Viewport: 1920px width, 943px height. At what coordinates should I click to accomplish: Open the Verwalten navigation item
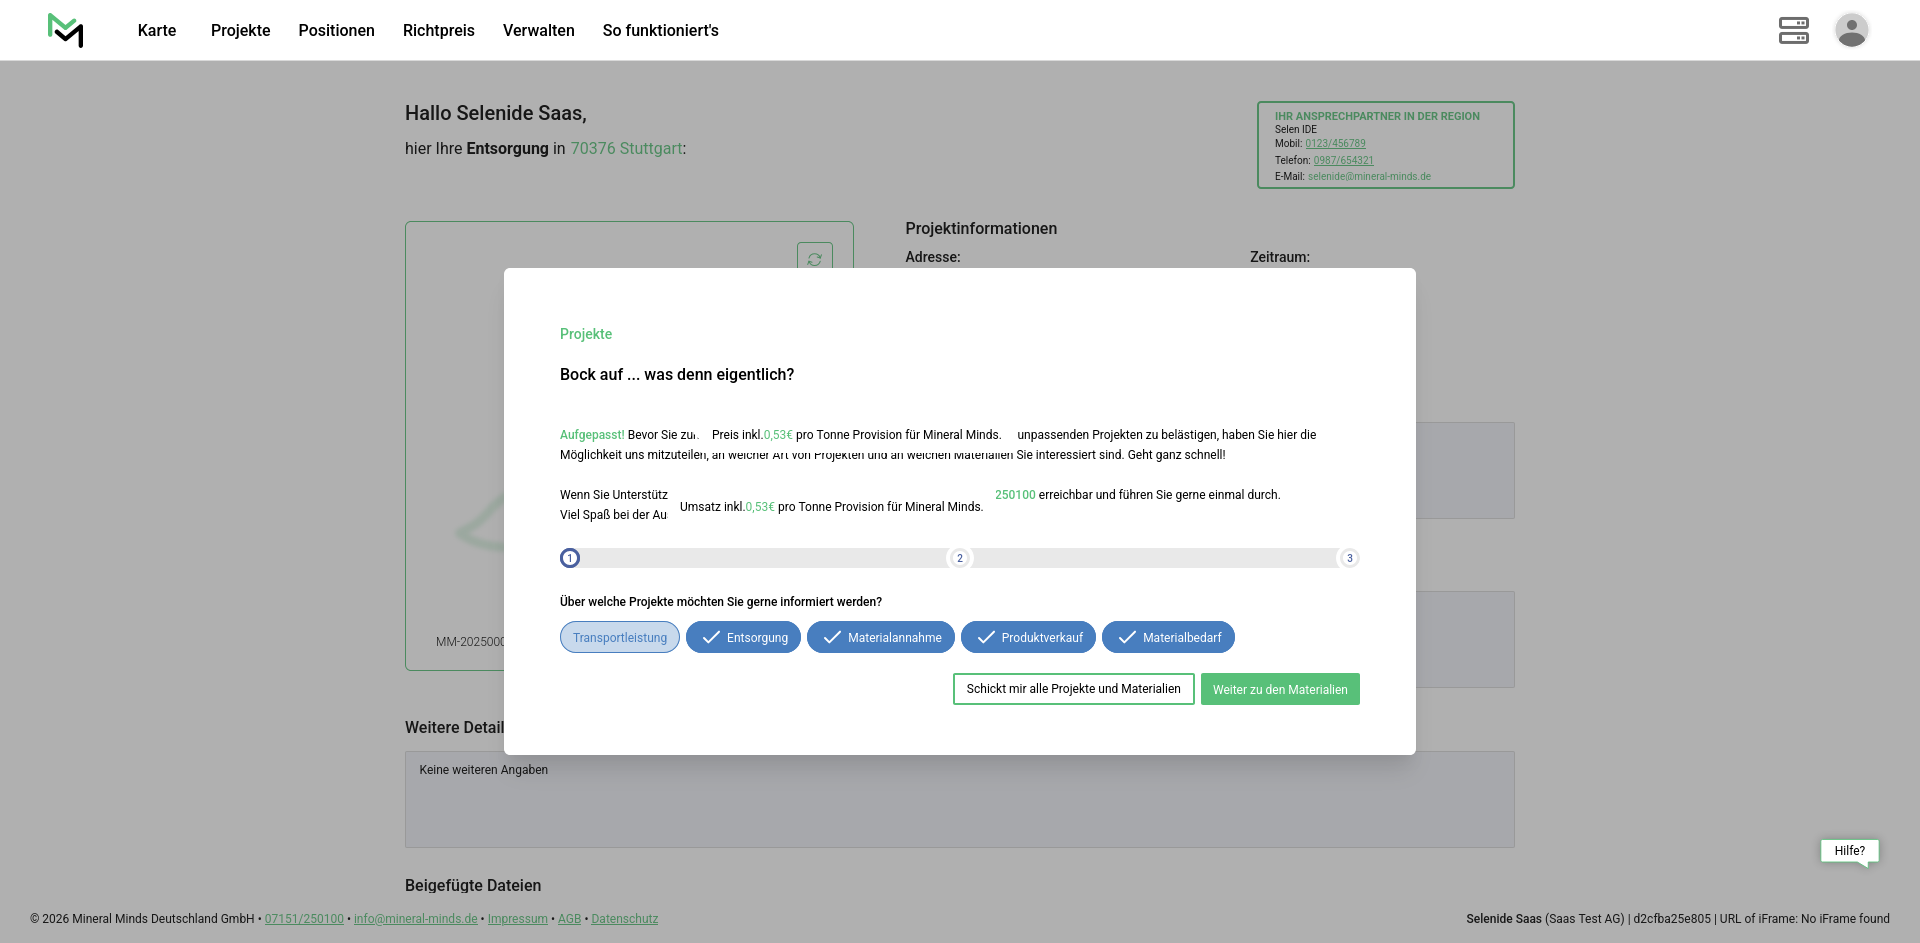(x=538, y=31)
